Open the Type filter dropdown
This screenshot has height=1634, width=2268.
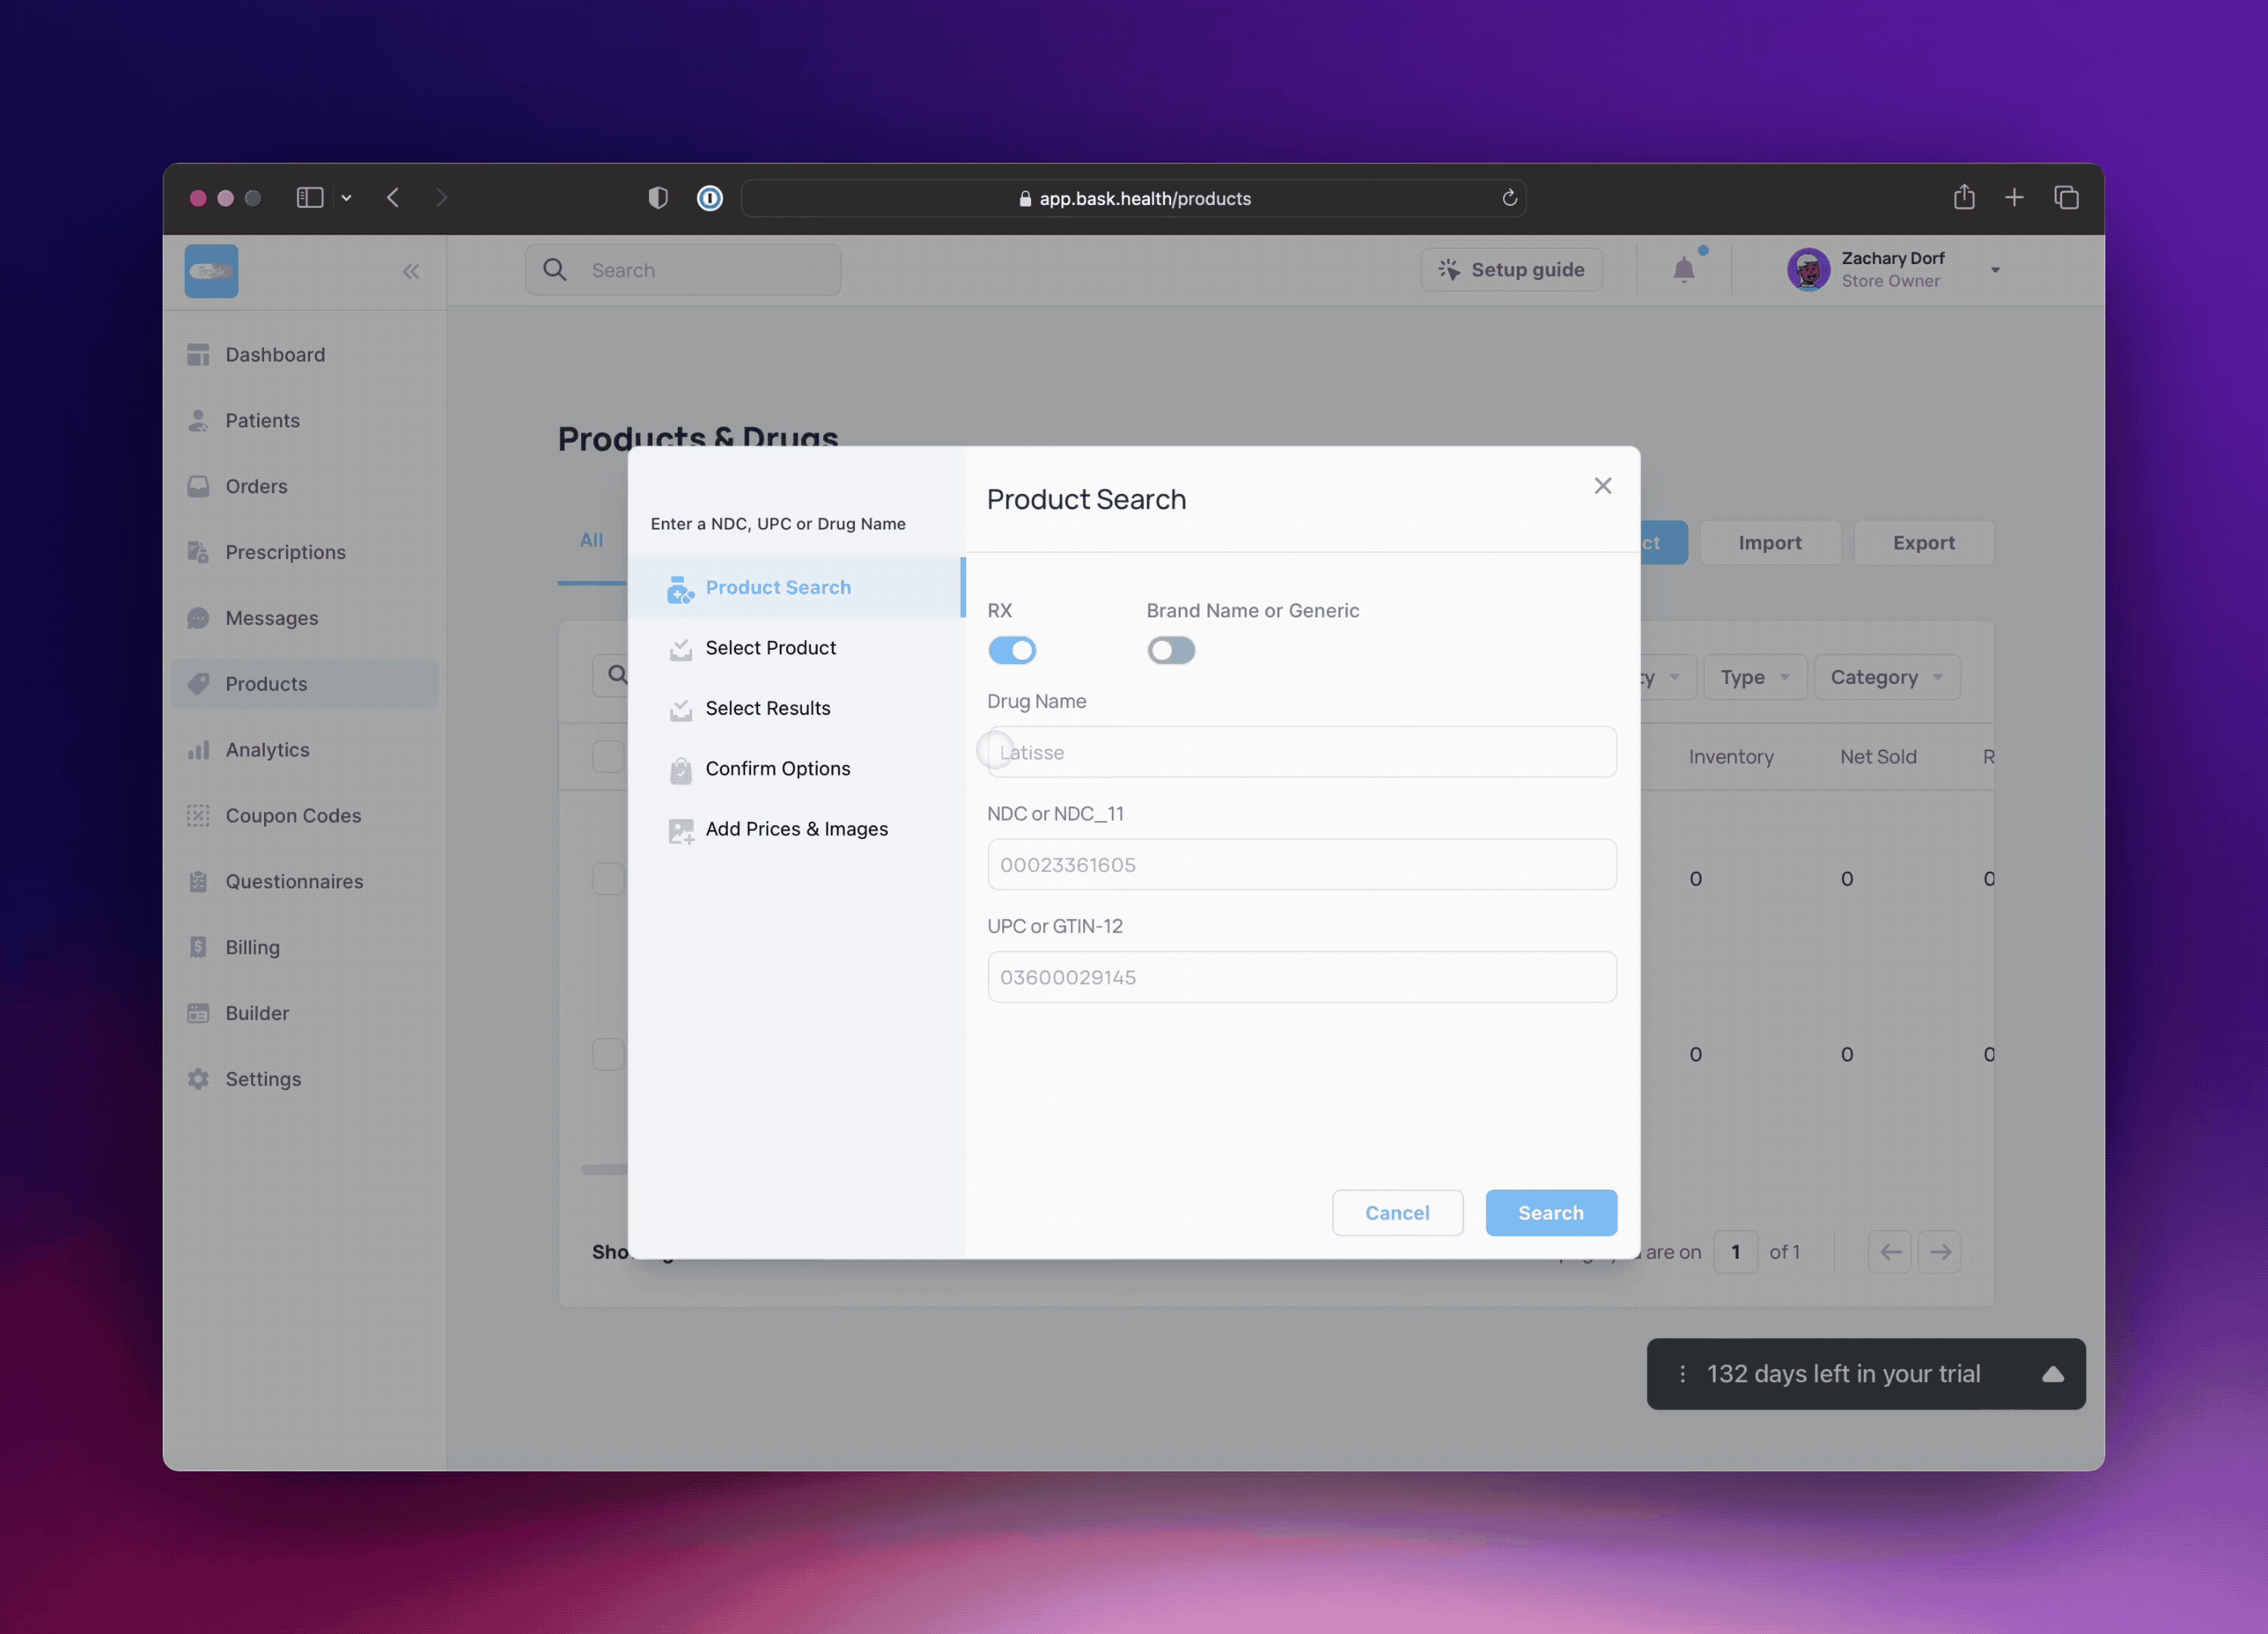1755,677
